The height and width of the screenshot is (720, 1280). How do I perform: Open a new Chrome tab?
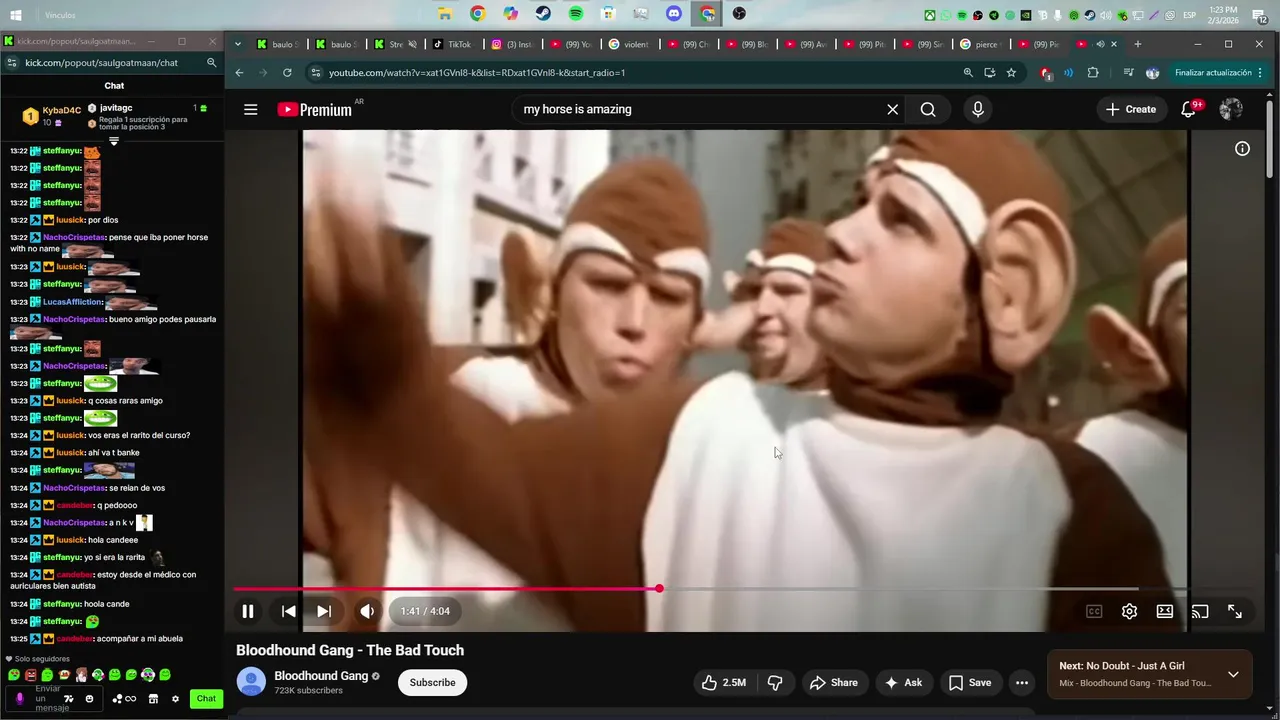[x=1138, y=44]
